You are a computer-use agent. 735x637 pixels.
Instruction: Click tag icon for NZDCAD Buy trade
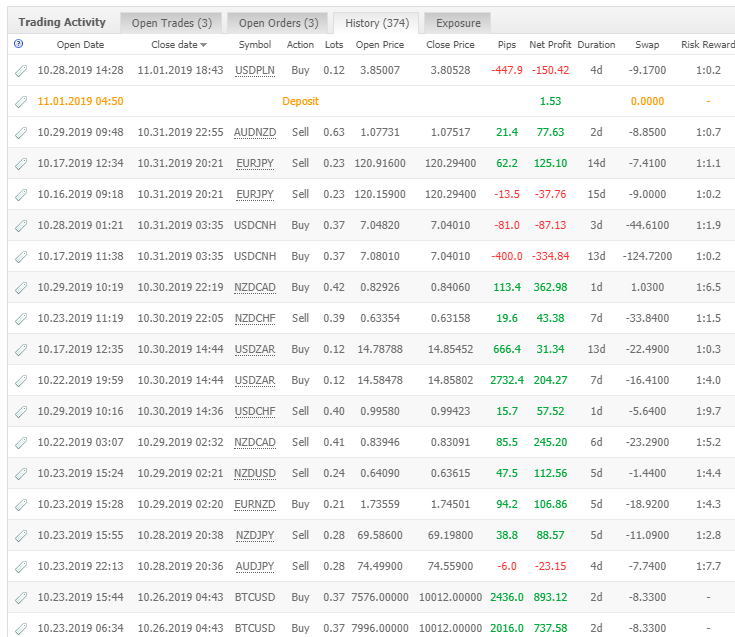(21, 288)
